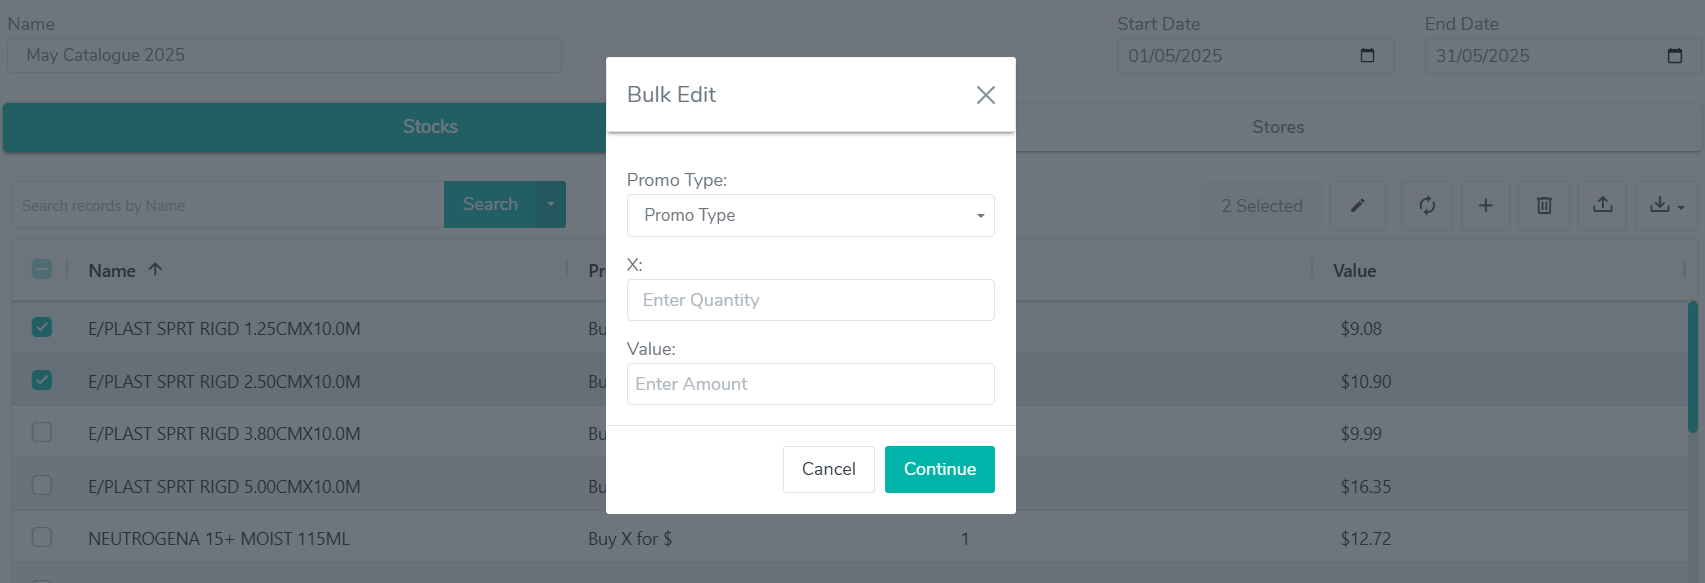Tick the E/PLAST SPRT RIGD 3.80CMX10.0M checkbox
This screenshot has width=1705, height=583.
42,432
